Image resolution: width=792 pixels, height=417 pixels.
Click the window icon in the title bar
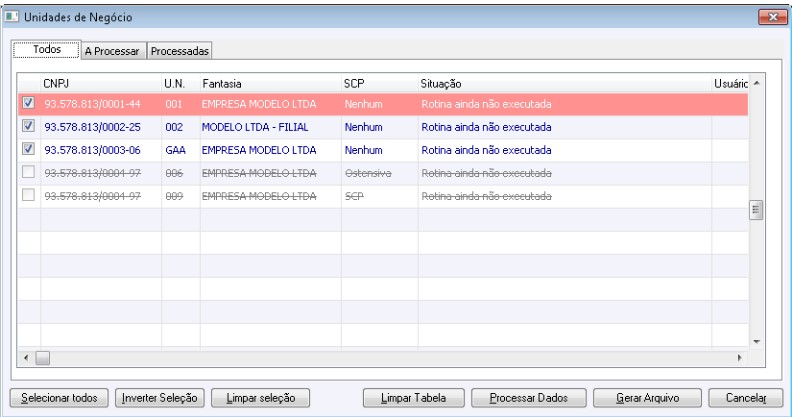click(12, 17)
